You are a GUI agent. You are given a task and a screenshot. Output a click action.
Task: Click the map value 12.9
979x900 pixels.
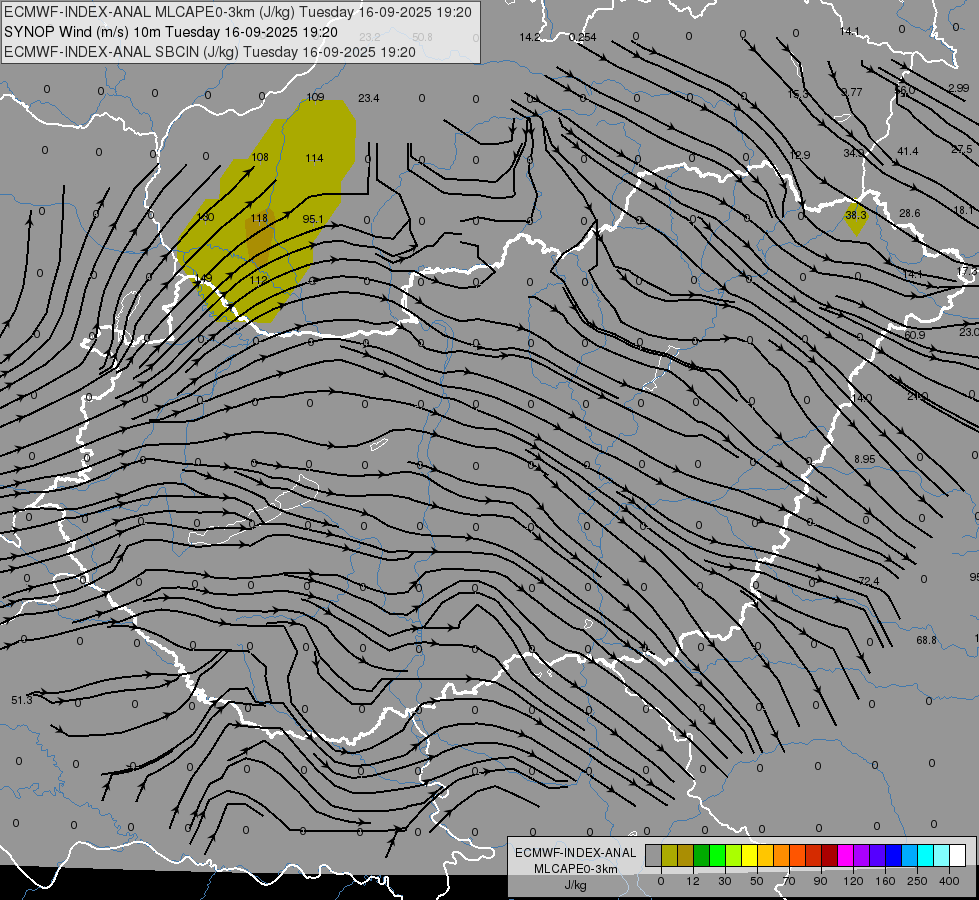tap(799, 154)
